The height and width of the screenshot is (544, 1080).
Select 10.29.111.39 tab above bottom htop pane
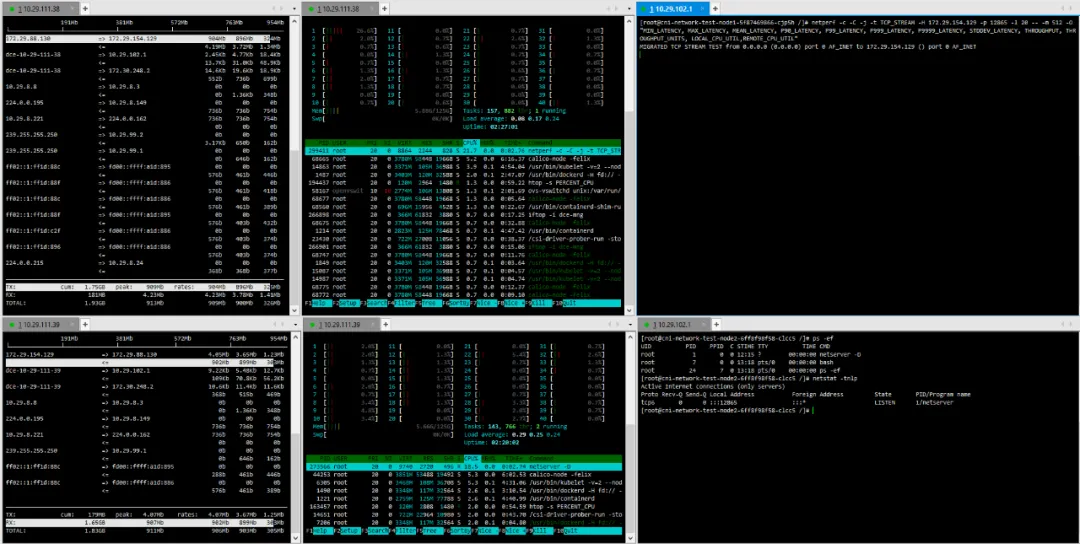[341, 324]
